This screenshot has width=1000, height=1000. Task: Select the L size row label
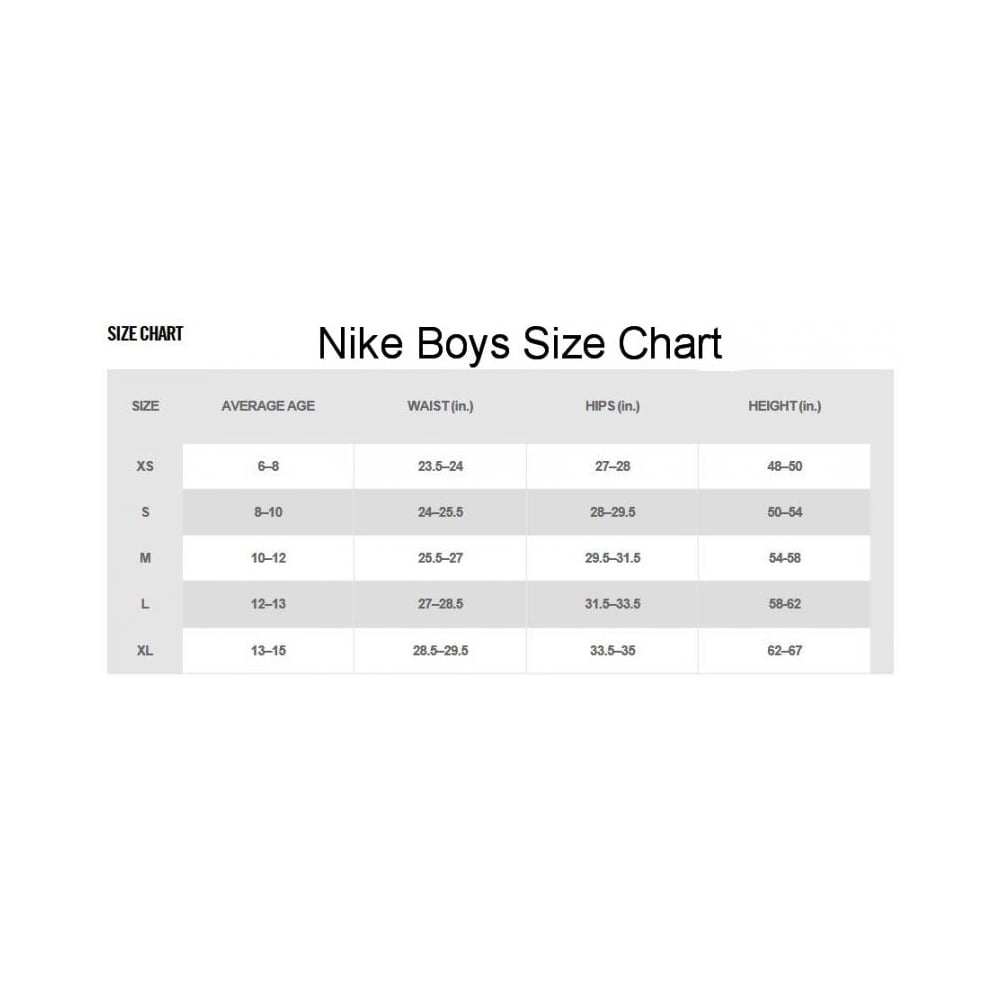(x=145, y=604)
